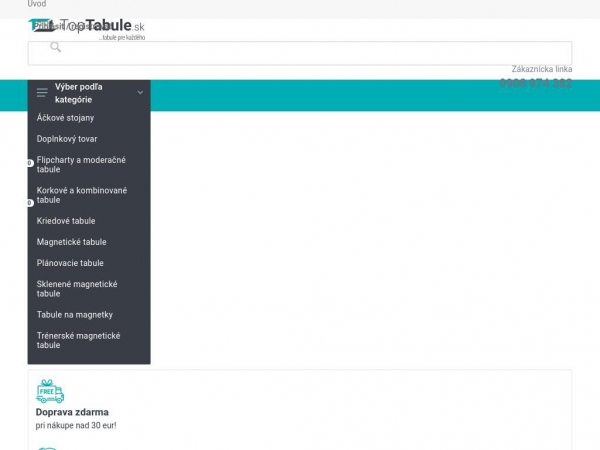Click the Úvod breadcrumb link
The image size is (600, 450).
pos(37,4)
